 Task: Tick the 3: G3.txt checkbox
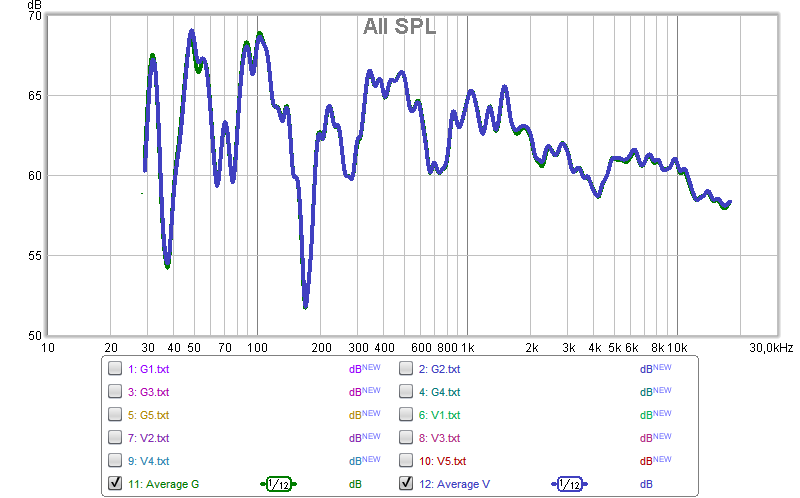click(115, 391)
